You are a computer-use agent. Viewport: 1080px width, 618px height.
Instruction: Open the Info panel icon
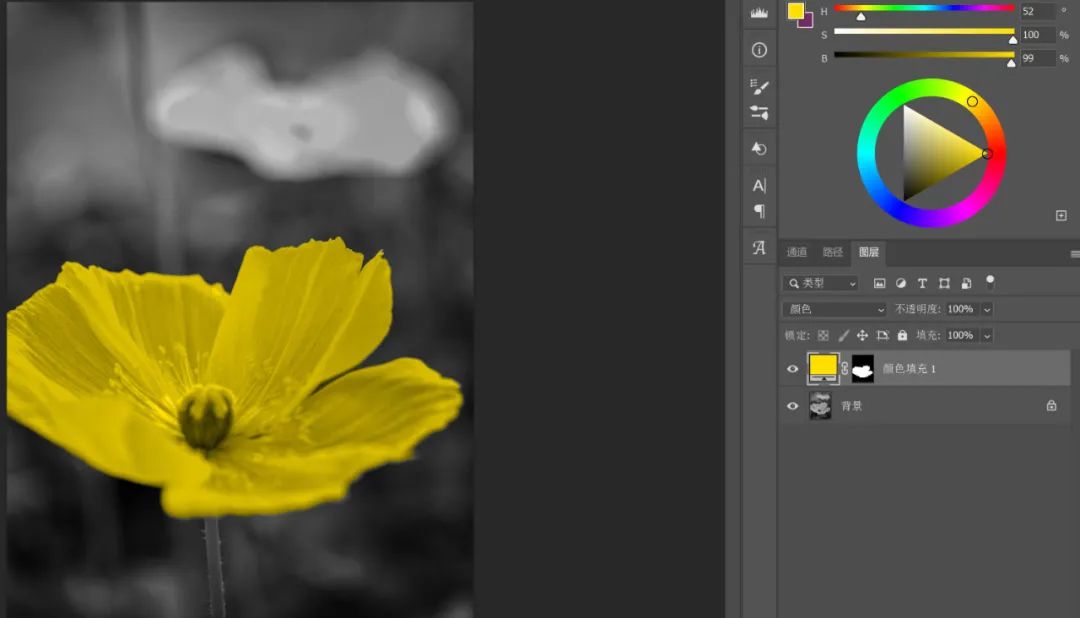pos(759,50)
